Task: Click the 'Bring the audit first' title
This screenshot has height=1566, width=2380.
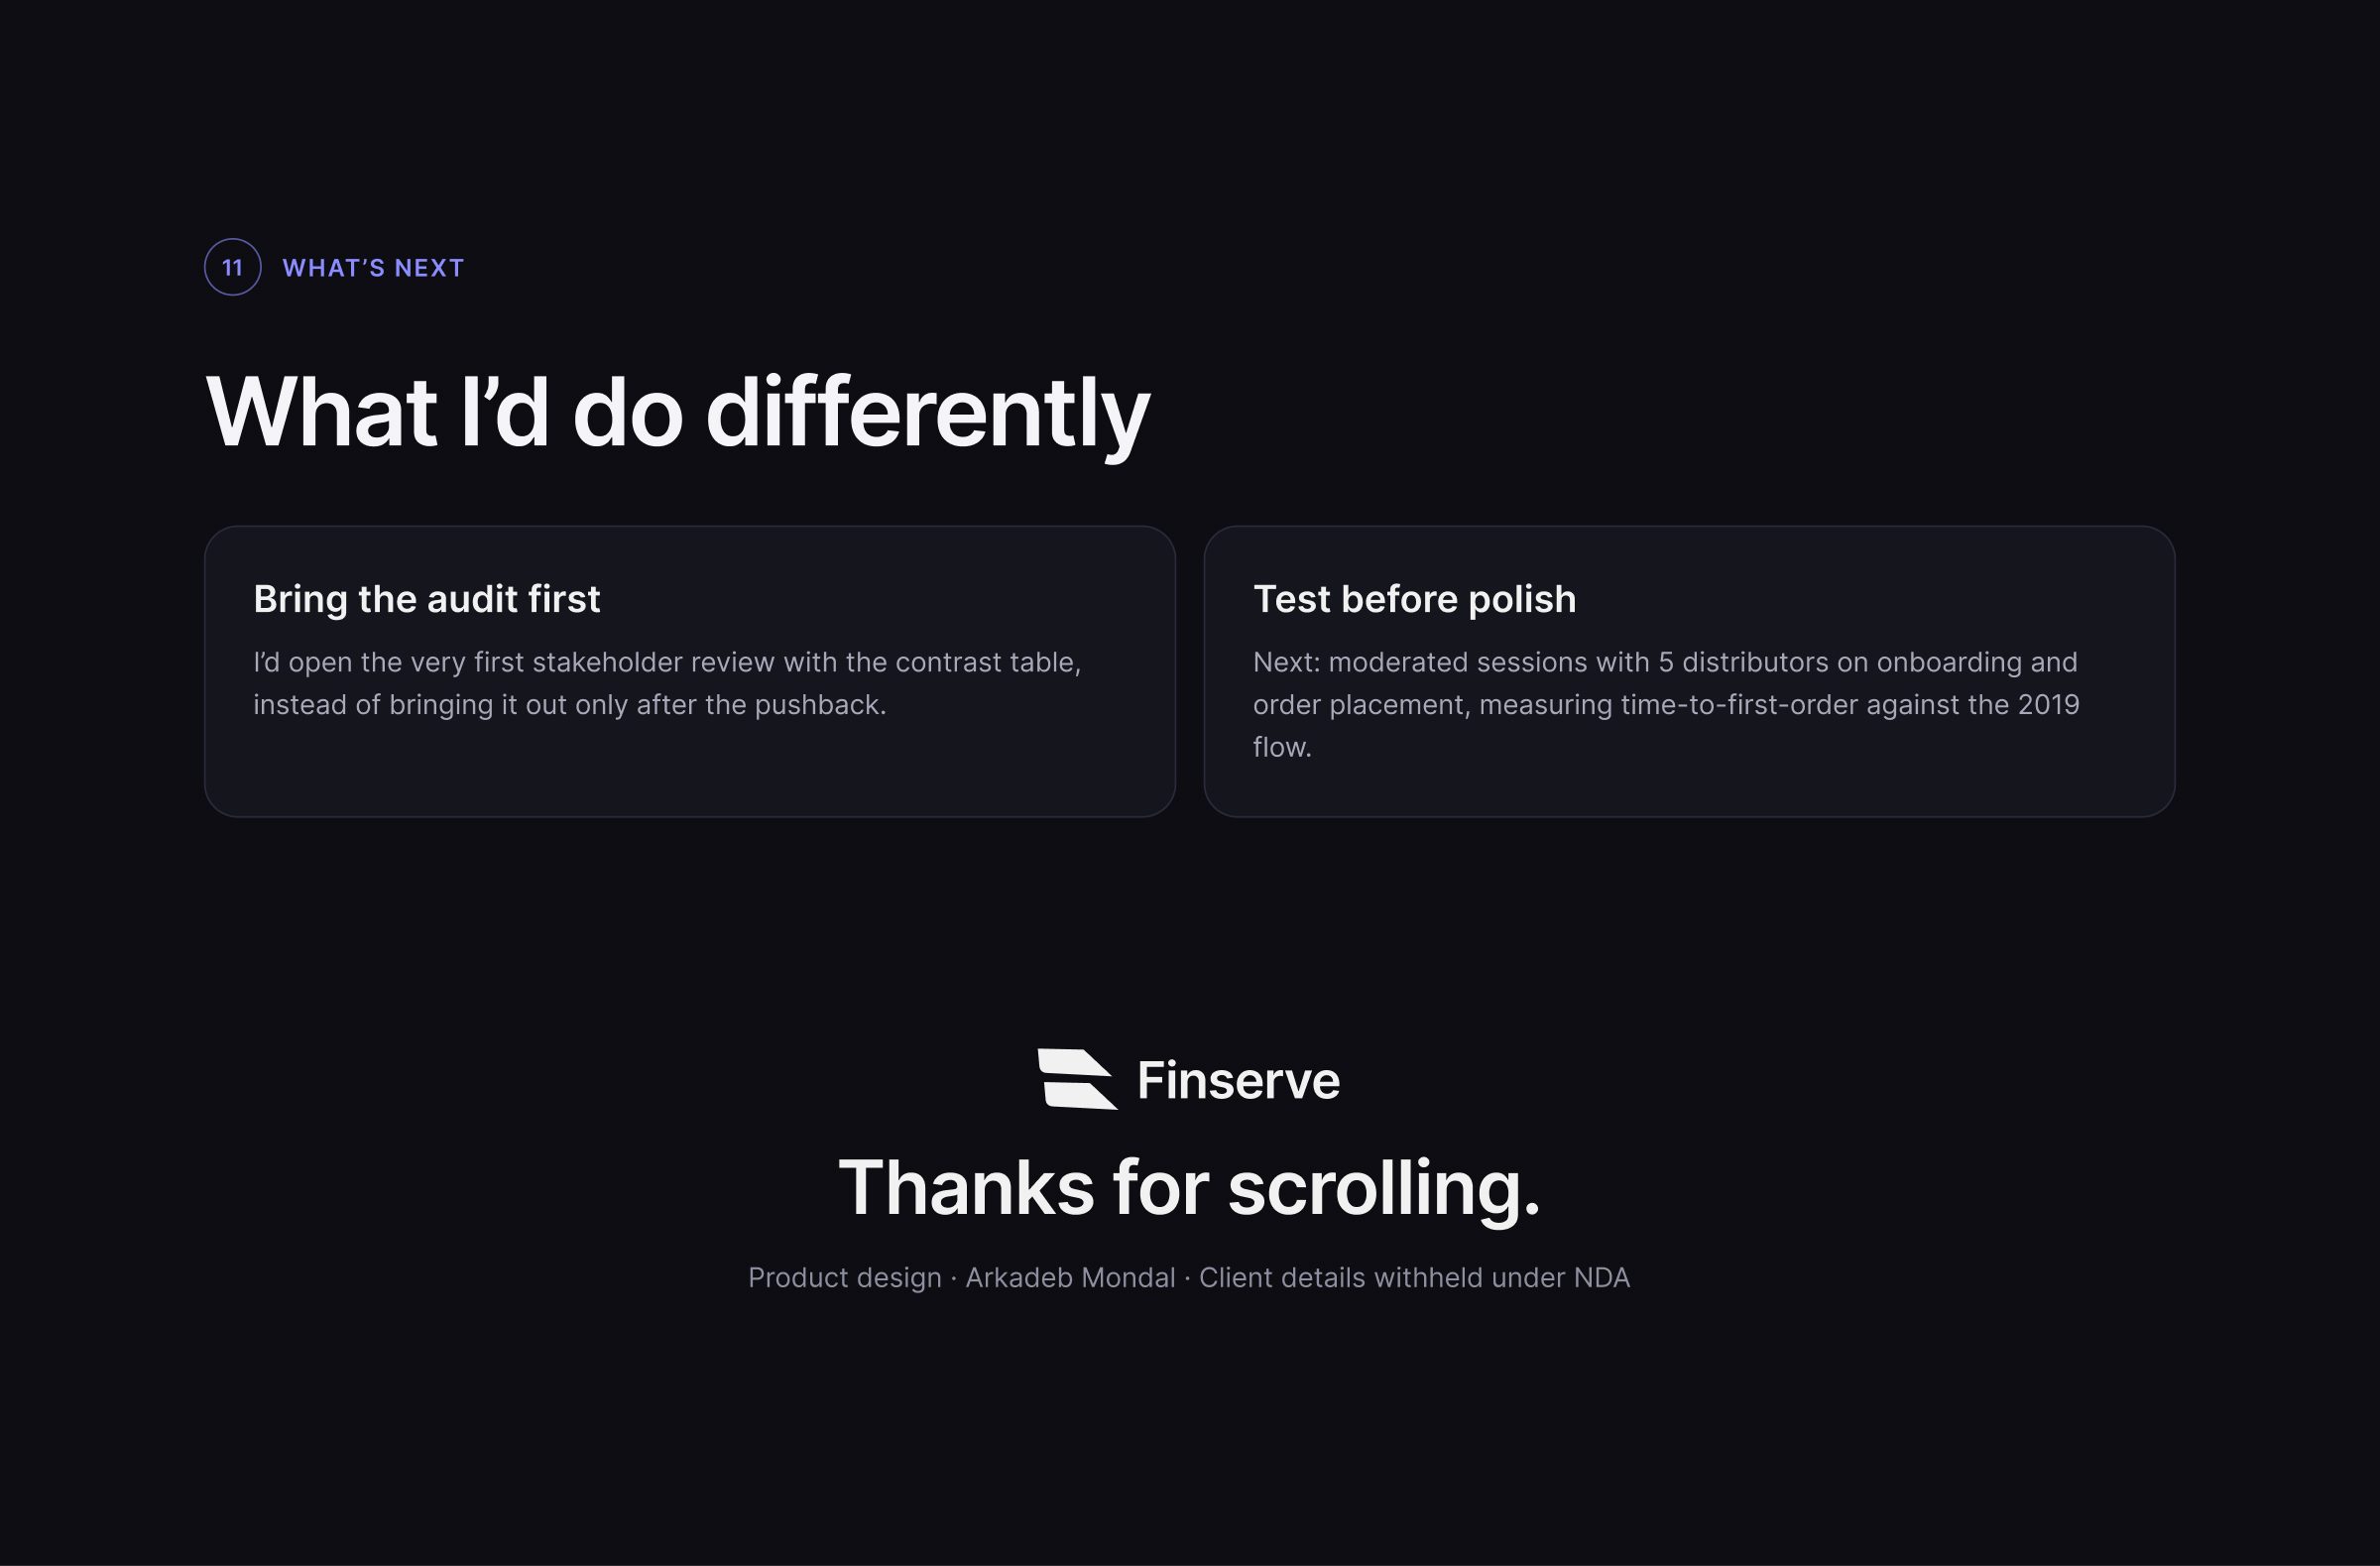Action: pos(427,599)
